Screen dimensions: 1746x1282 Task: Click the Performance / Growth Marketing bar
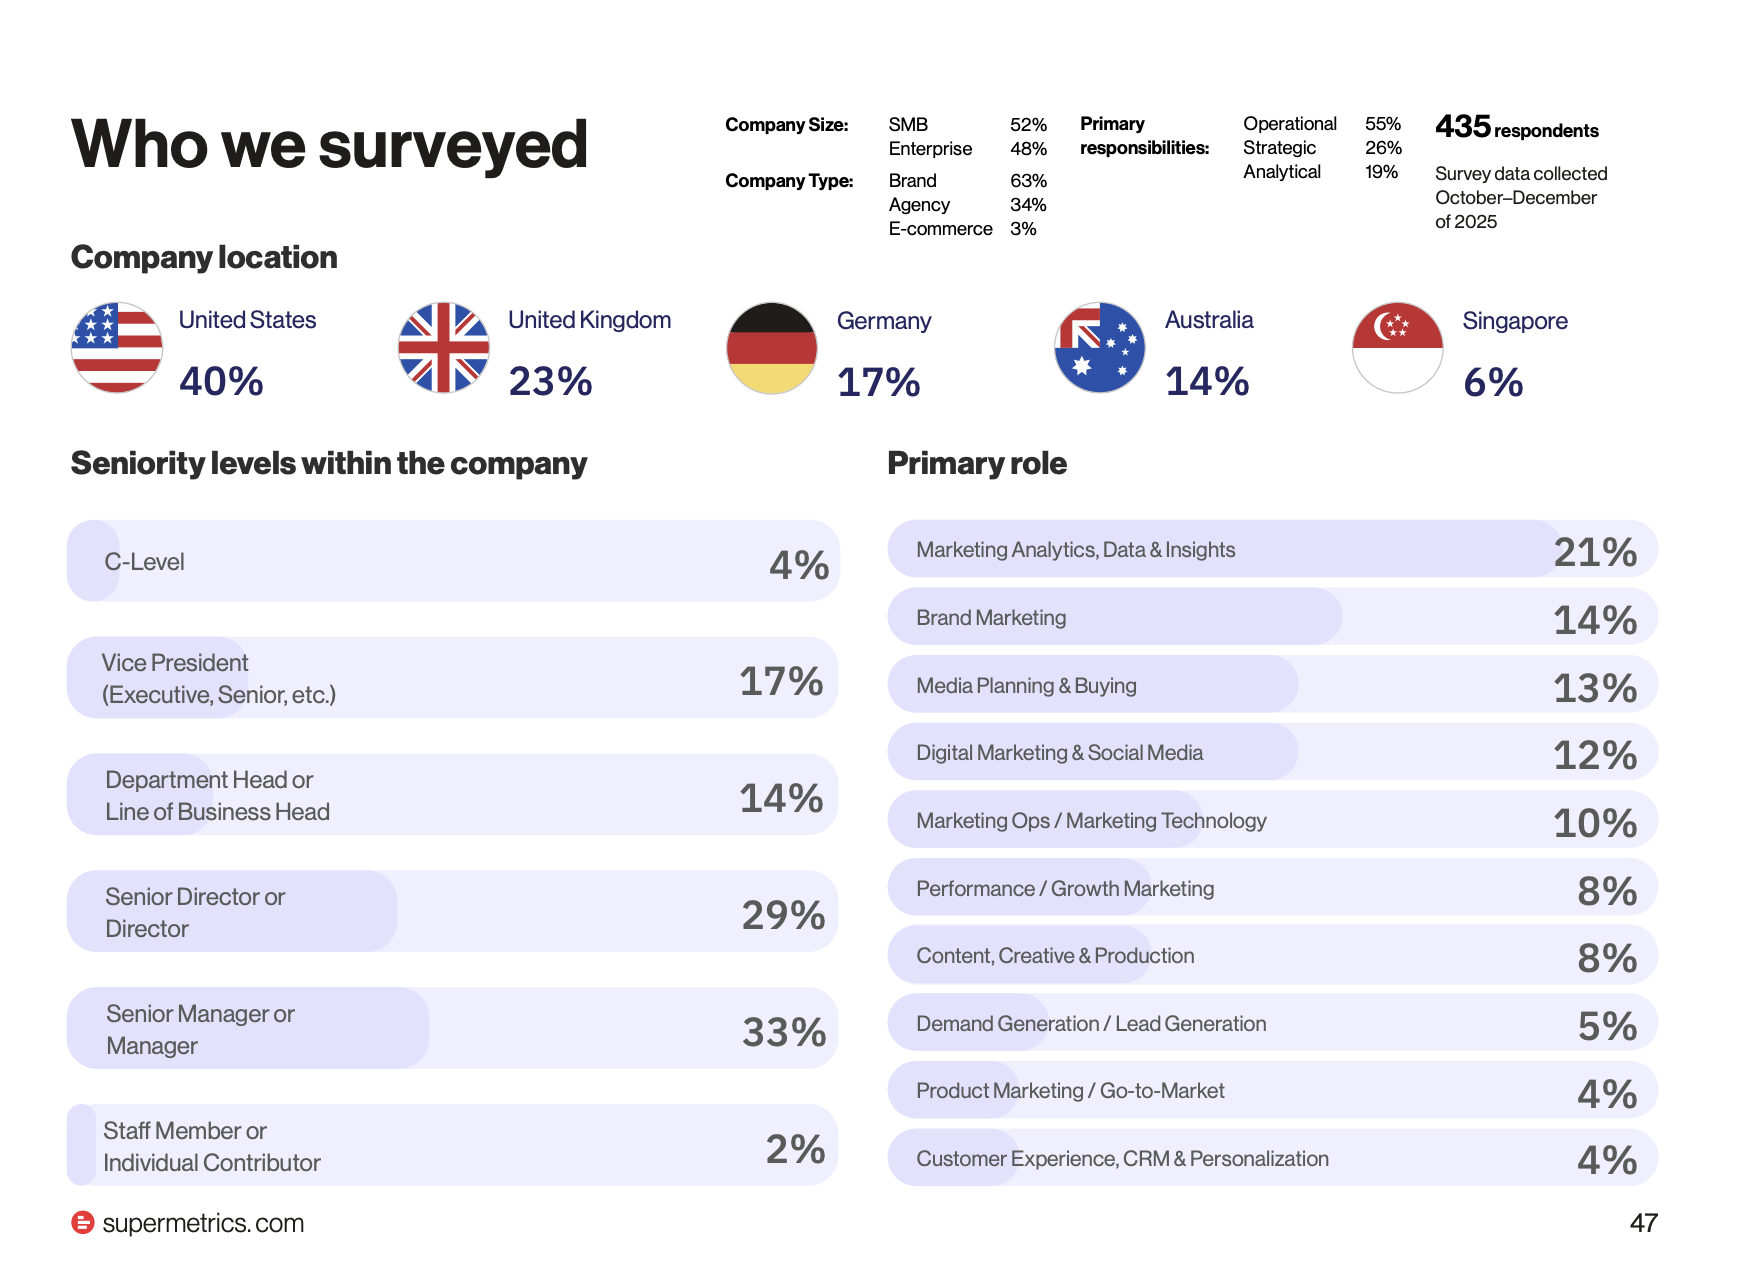(1273, 888)
